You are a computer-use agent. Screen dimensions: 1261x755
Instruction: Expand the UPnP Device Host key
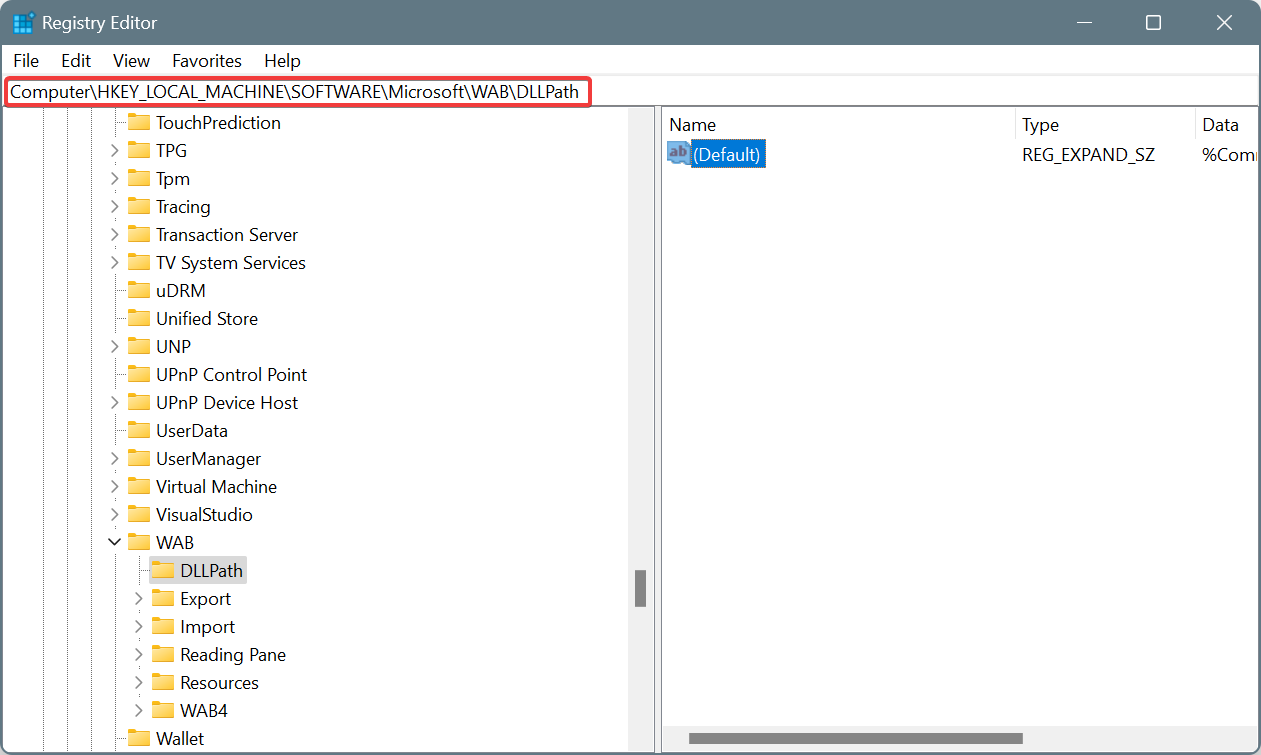pyautogui.click(x=115, y=403)
